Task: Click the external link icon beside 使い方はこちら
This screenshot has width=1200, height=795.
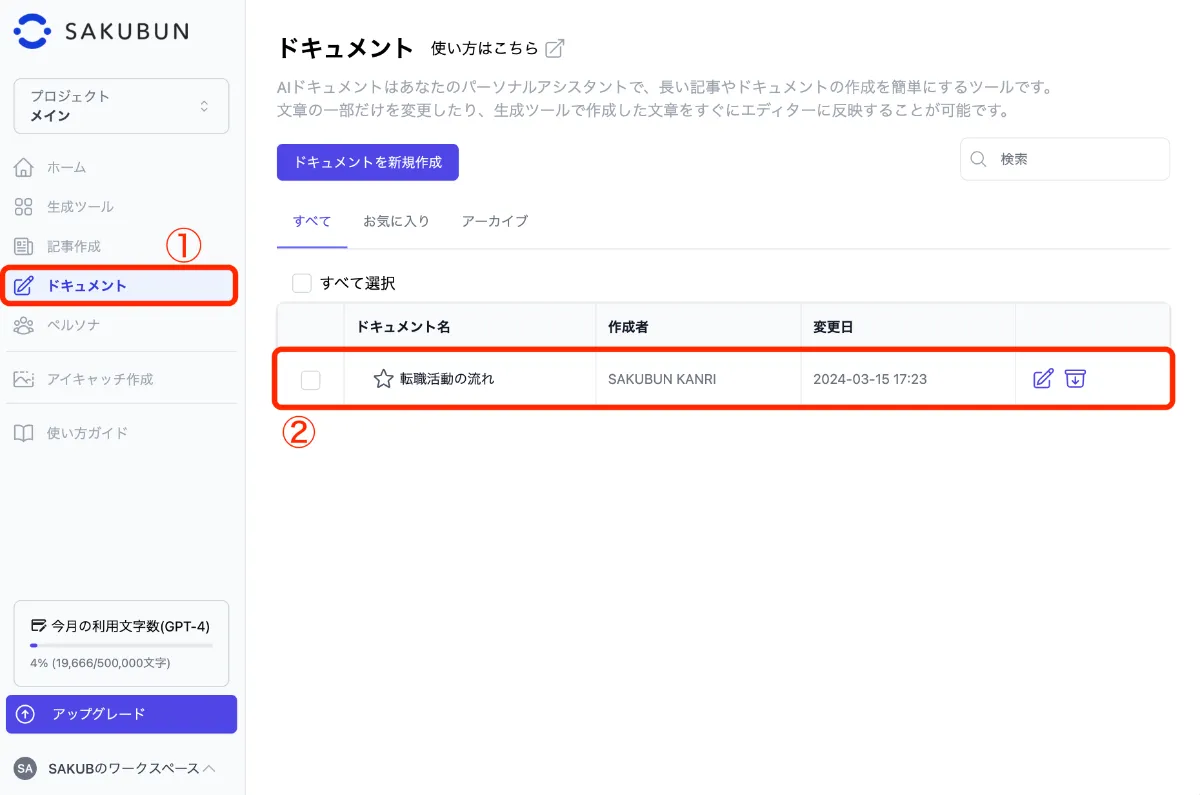Action: tap(555, 48)
